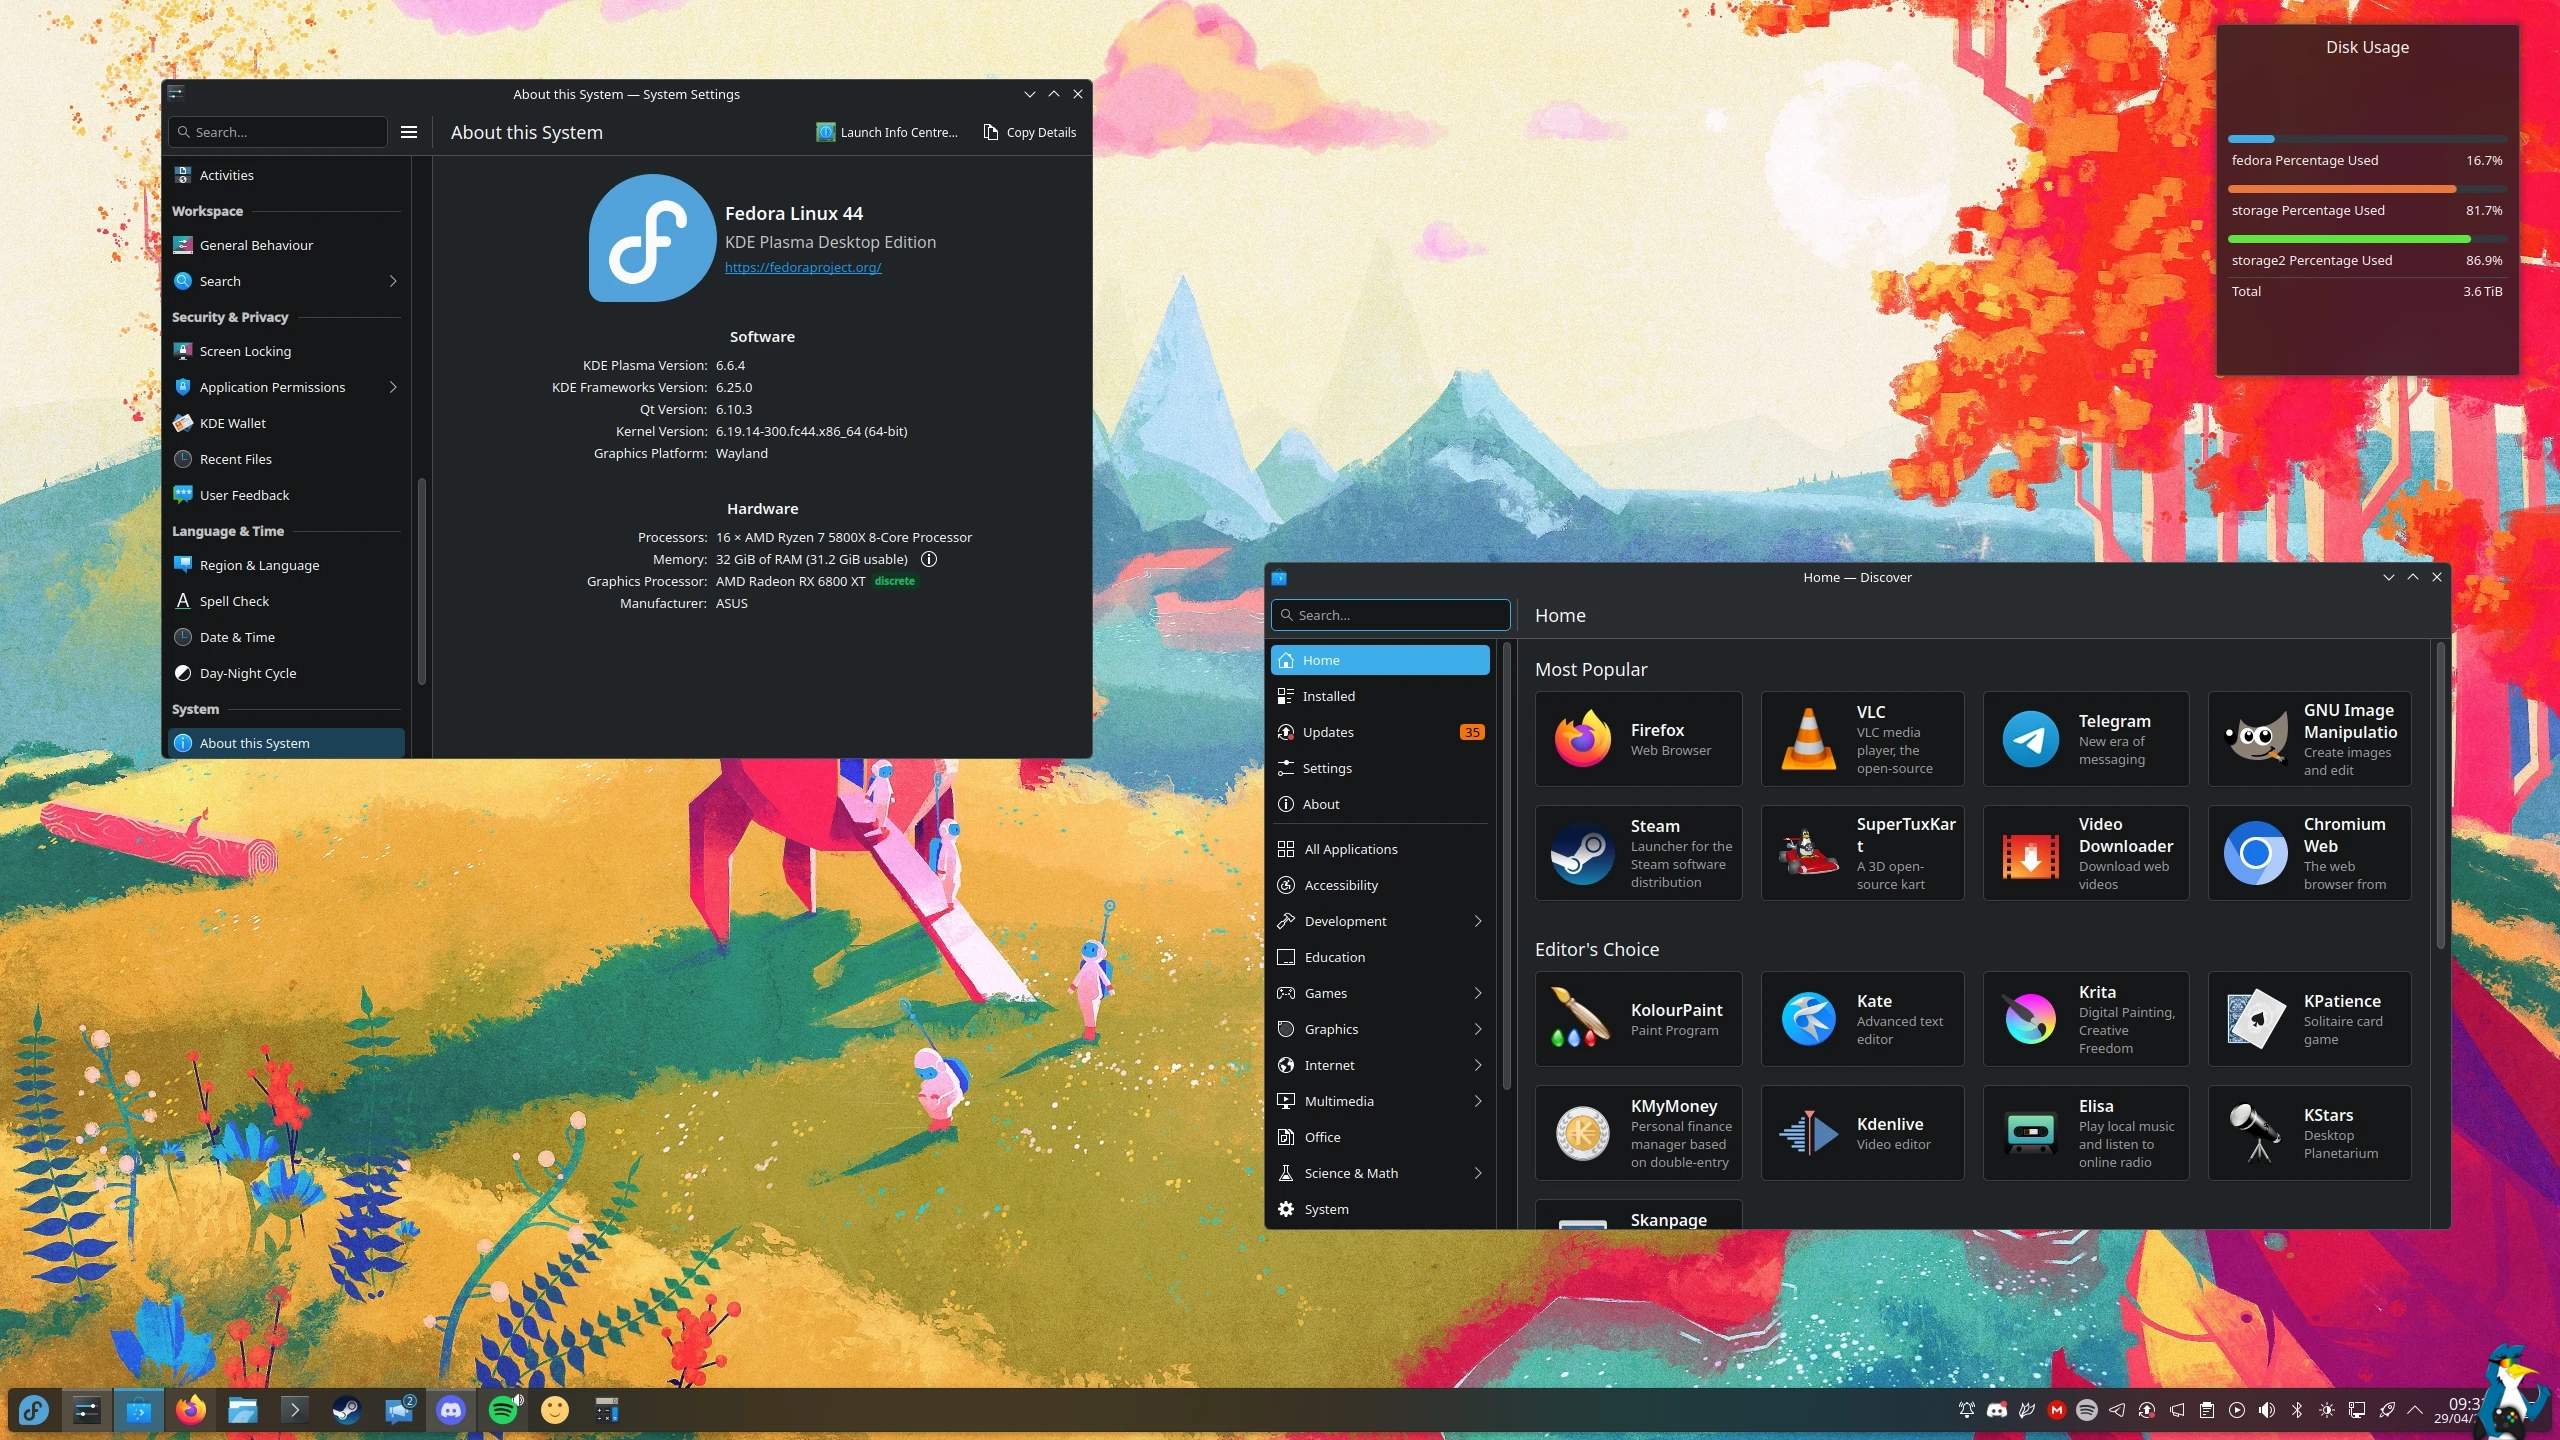Click the Spotify icon in the taskbar
The height and width of the screenshot is (1440, 2560).
(503, 1410)
